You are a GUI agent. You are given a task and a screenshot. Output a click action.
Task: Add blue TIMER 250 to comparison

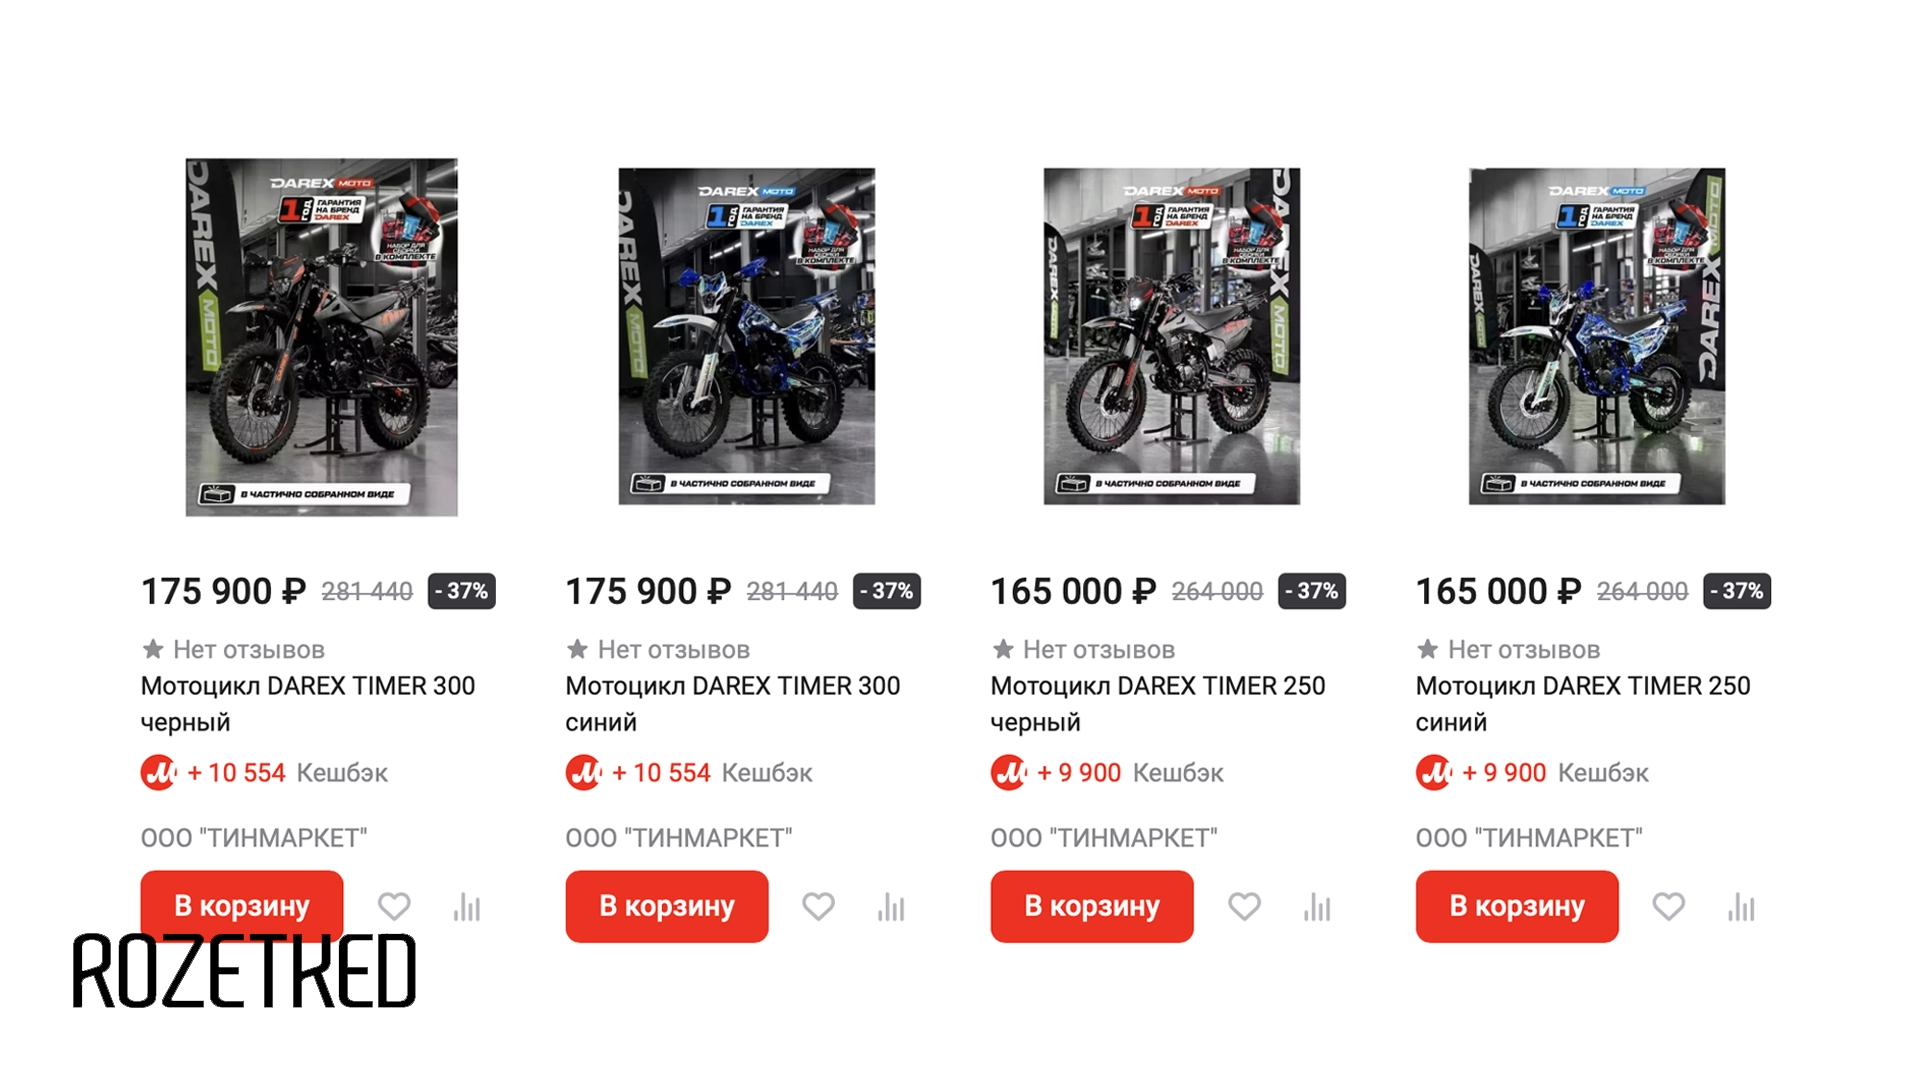(x=1741, y=907)
